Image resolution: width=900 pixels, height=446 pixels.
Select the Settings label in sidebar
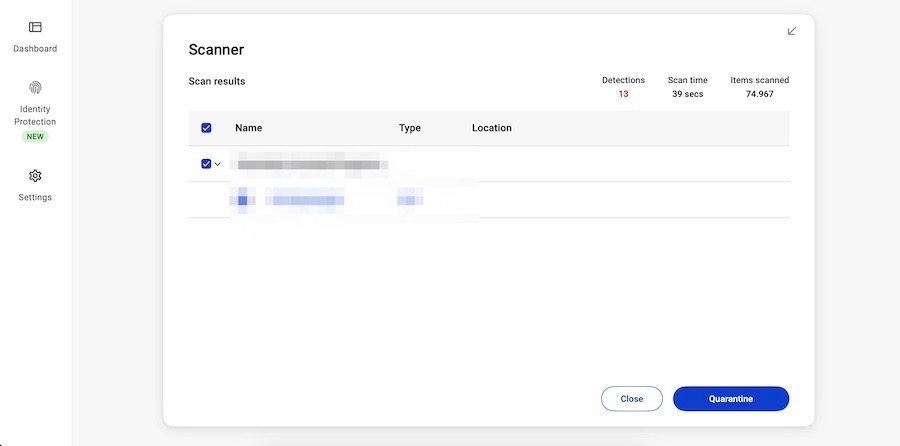35,197
